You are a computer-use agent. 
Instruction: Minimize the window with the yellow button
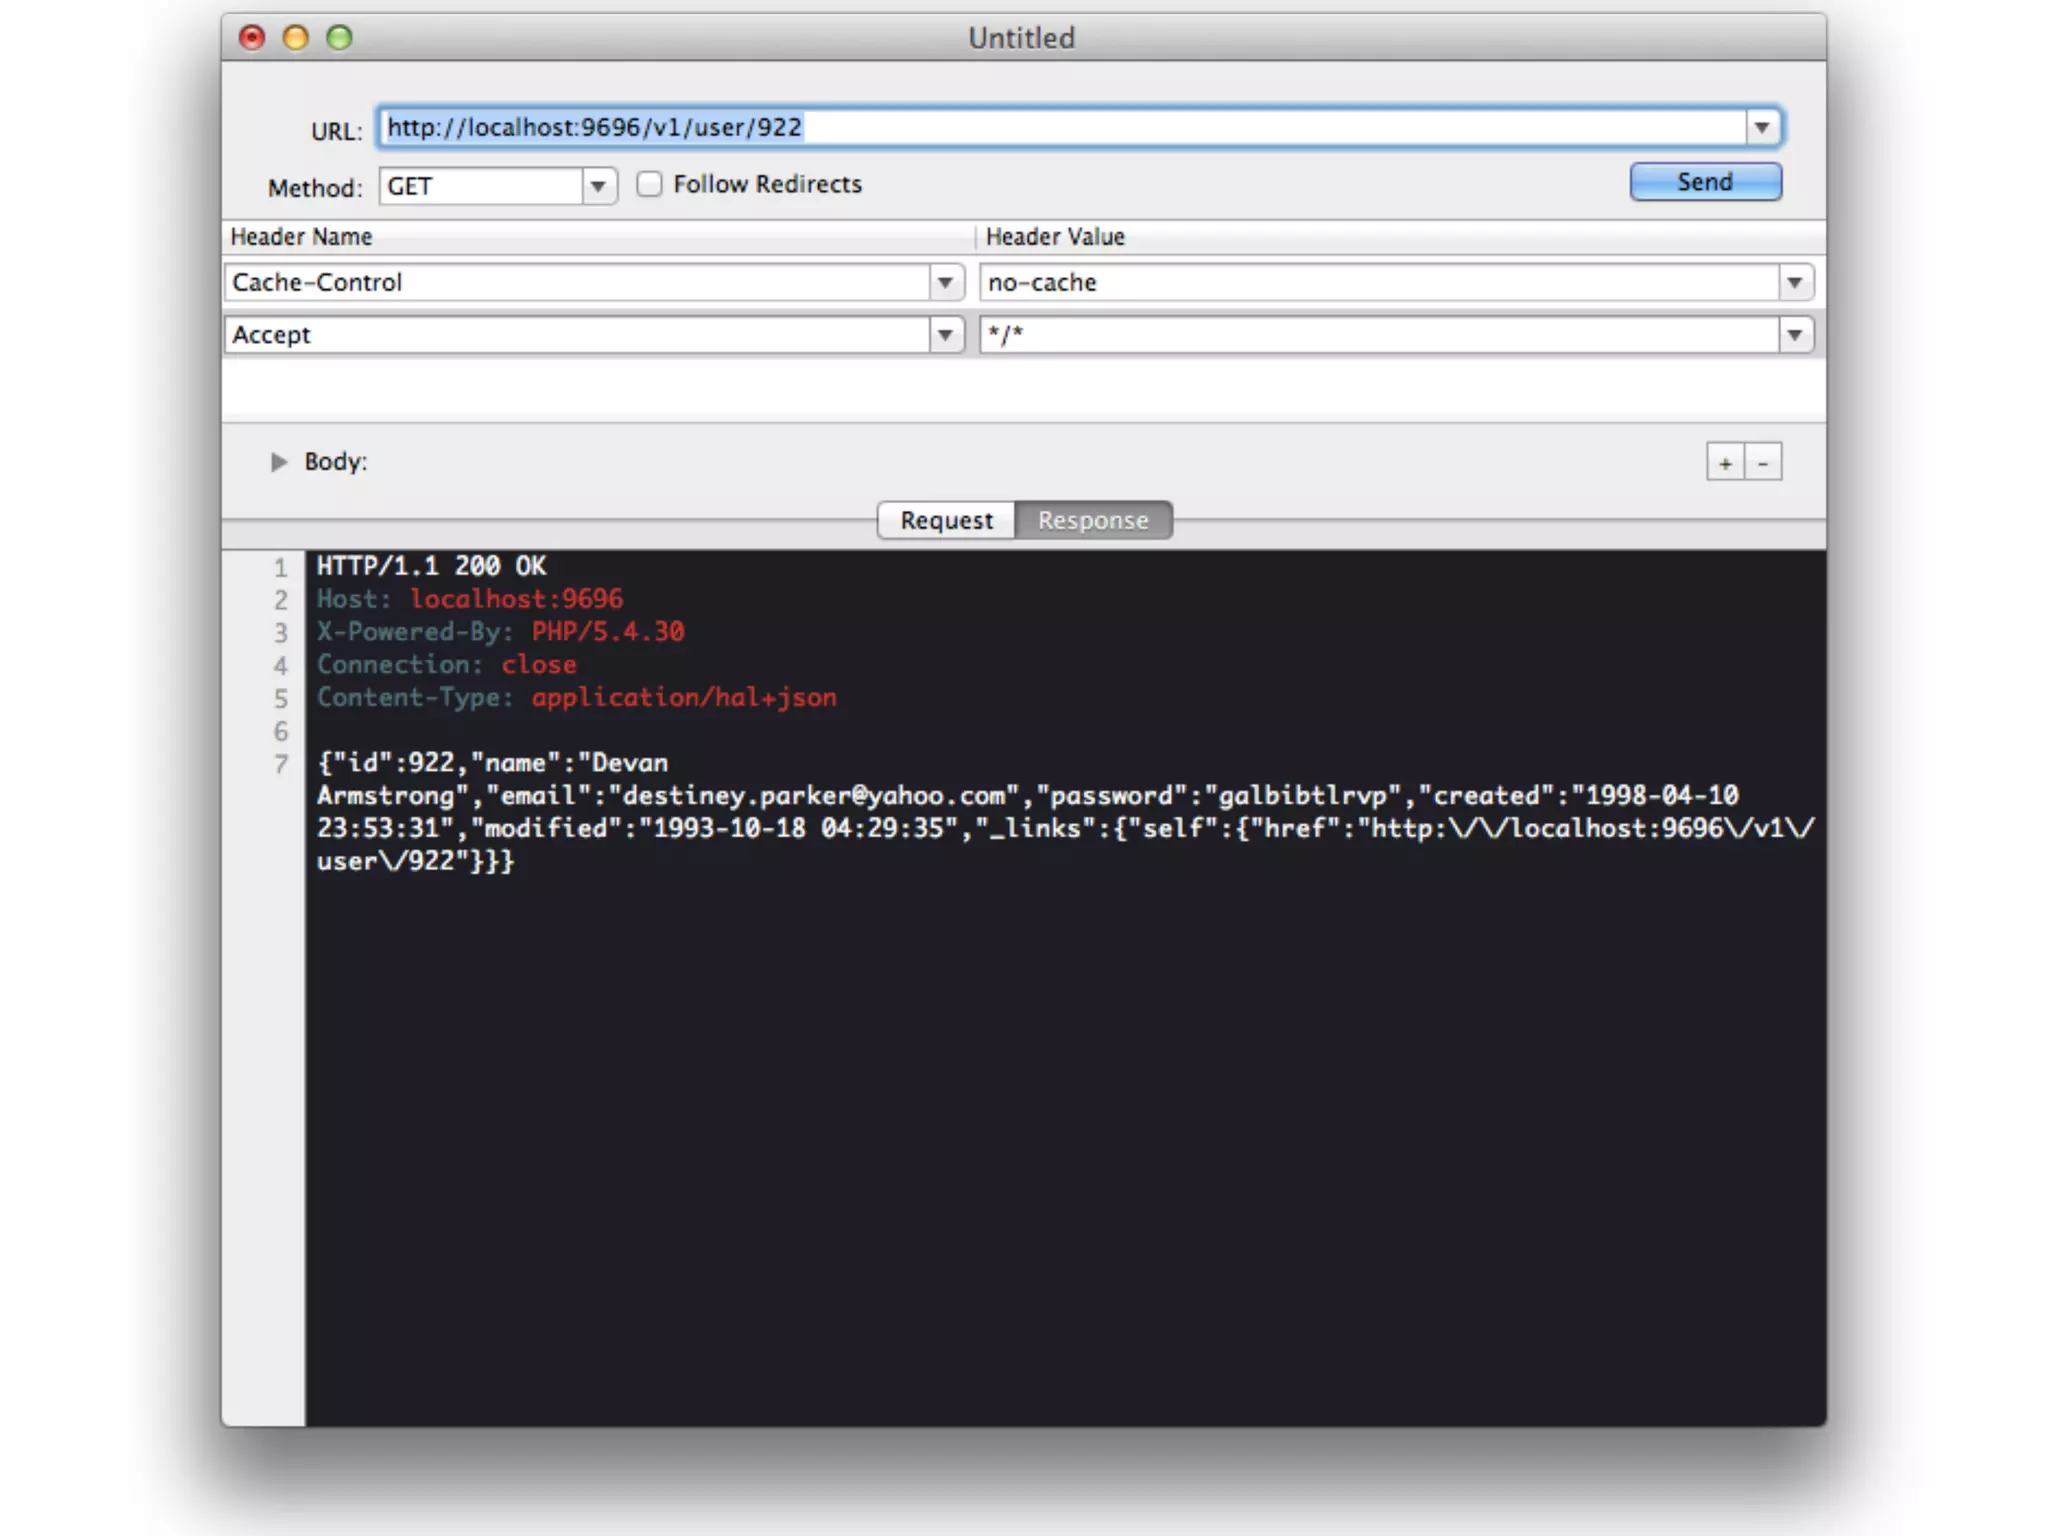coord(296,38)
